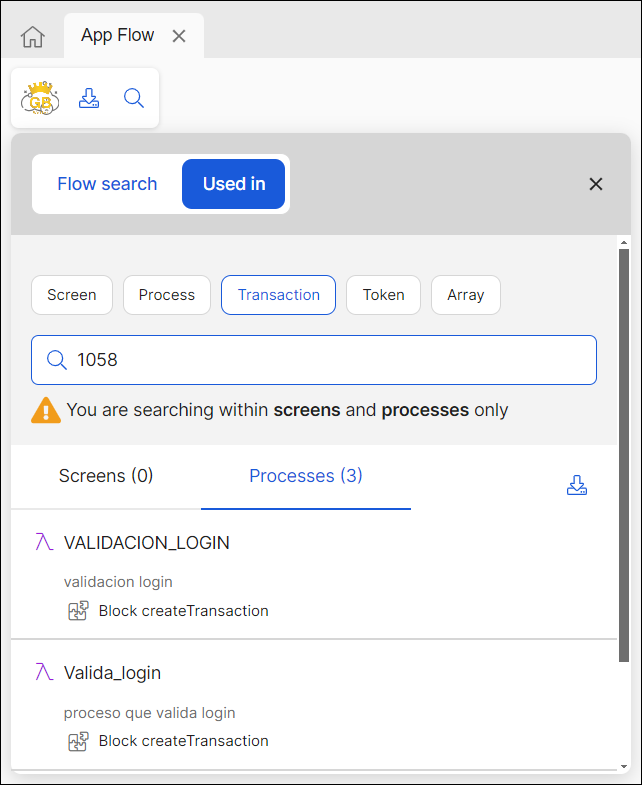Select the Used in toggle
The width and height of the screenshot is (642, 785).
point(234,184)
